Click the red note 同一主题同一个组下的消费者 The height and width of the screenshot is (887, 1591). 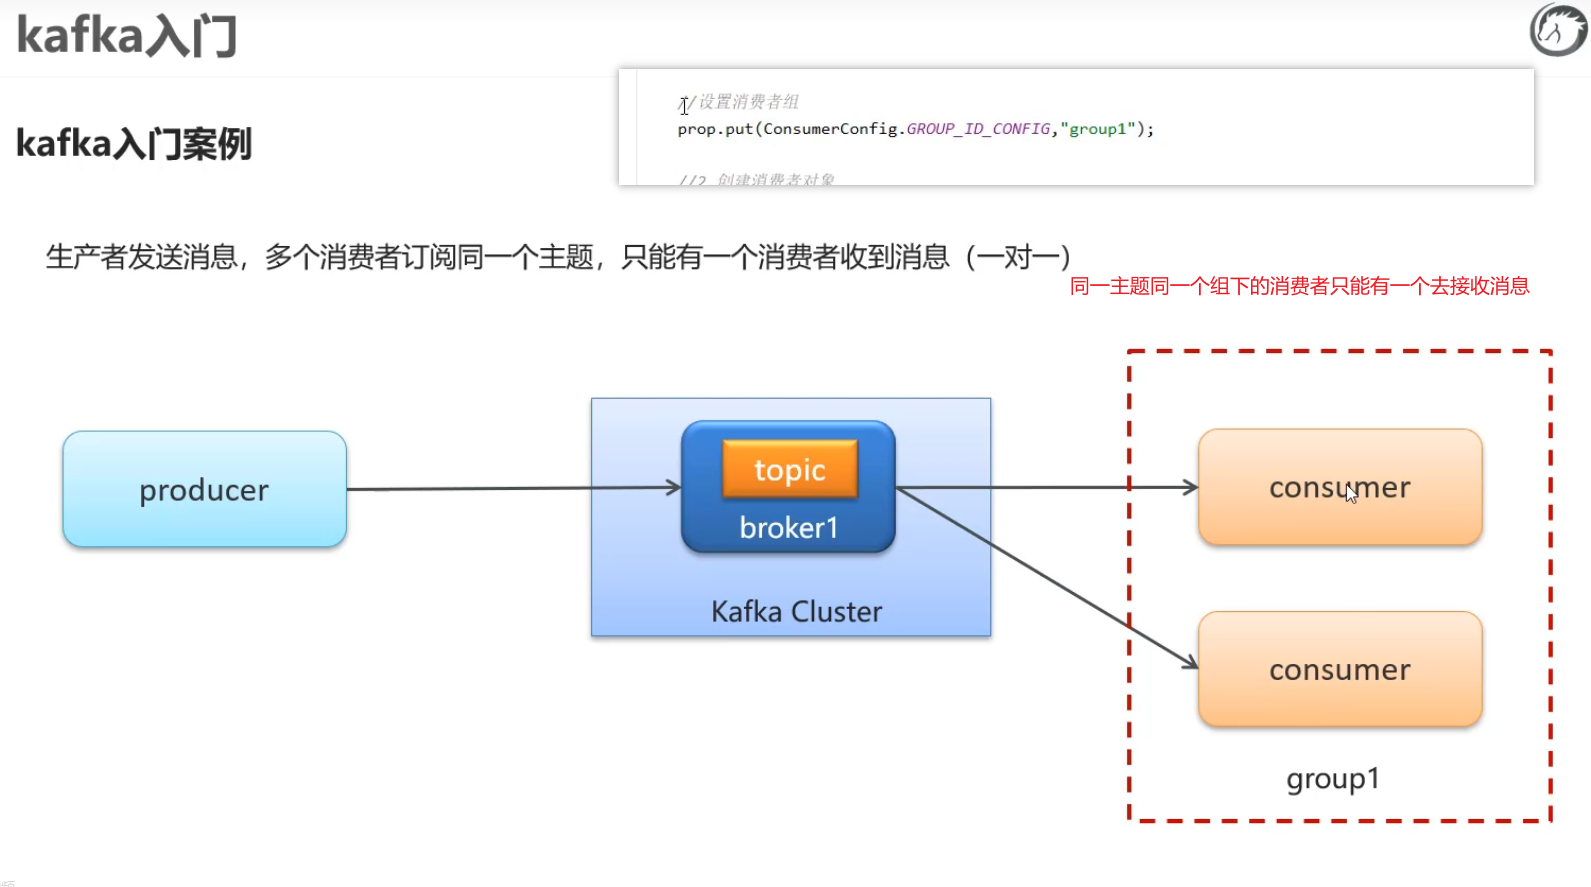click(x=1300, y=286)
